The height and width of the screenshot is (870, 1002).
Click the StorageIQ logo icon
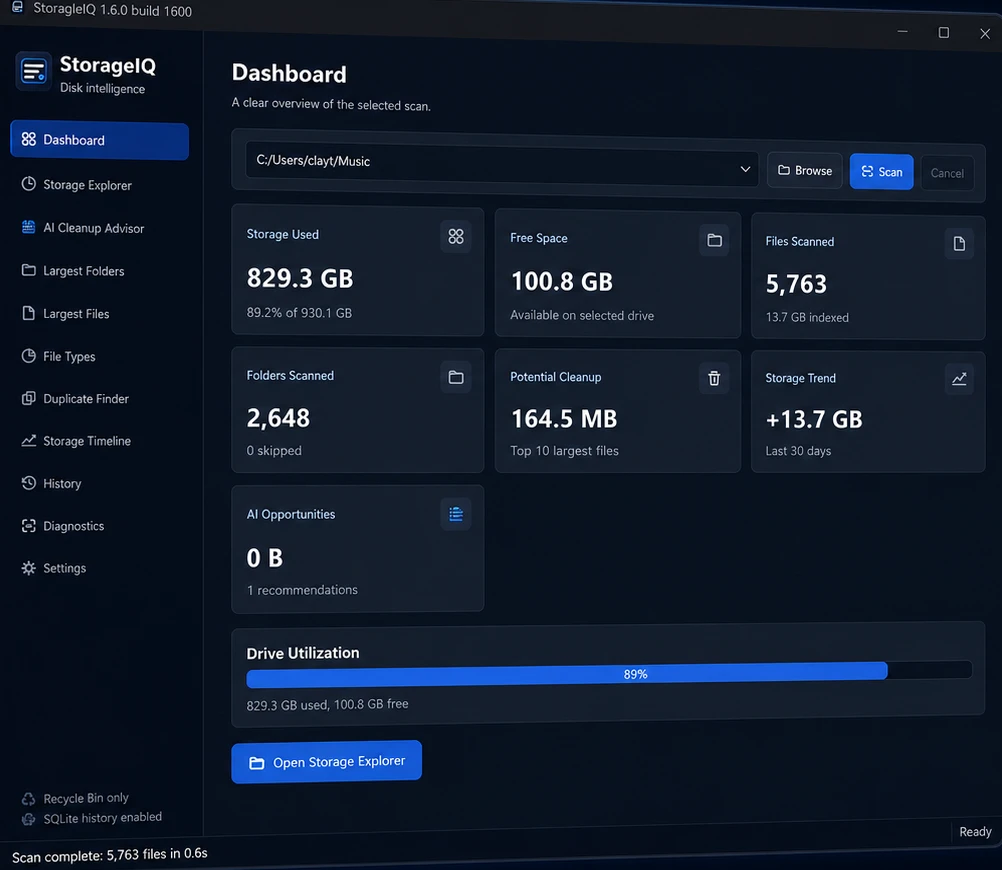pos(33,71)
